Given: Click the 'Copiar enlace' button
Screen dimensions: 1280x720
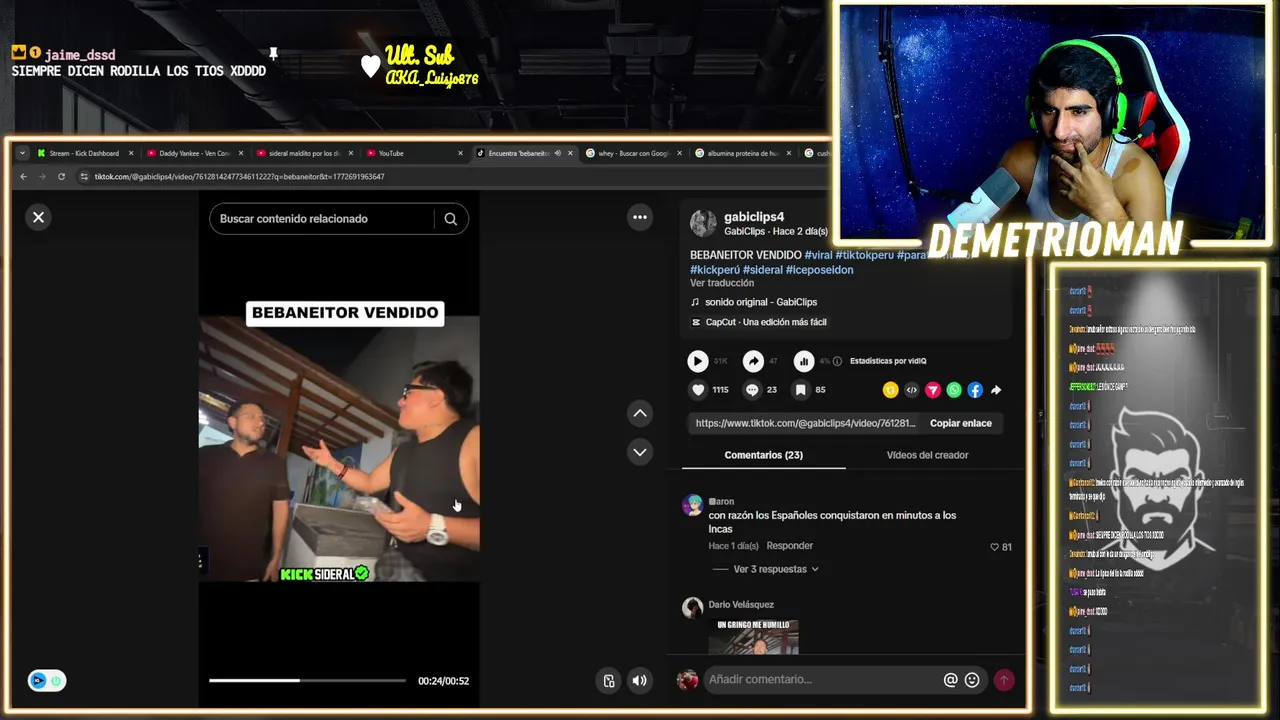Looking at the screenshot, I should click(x=961, y=423).
